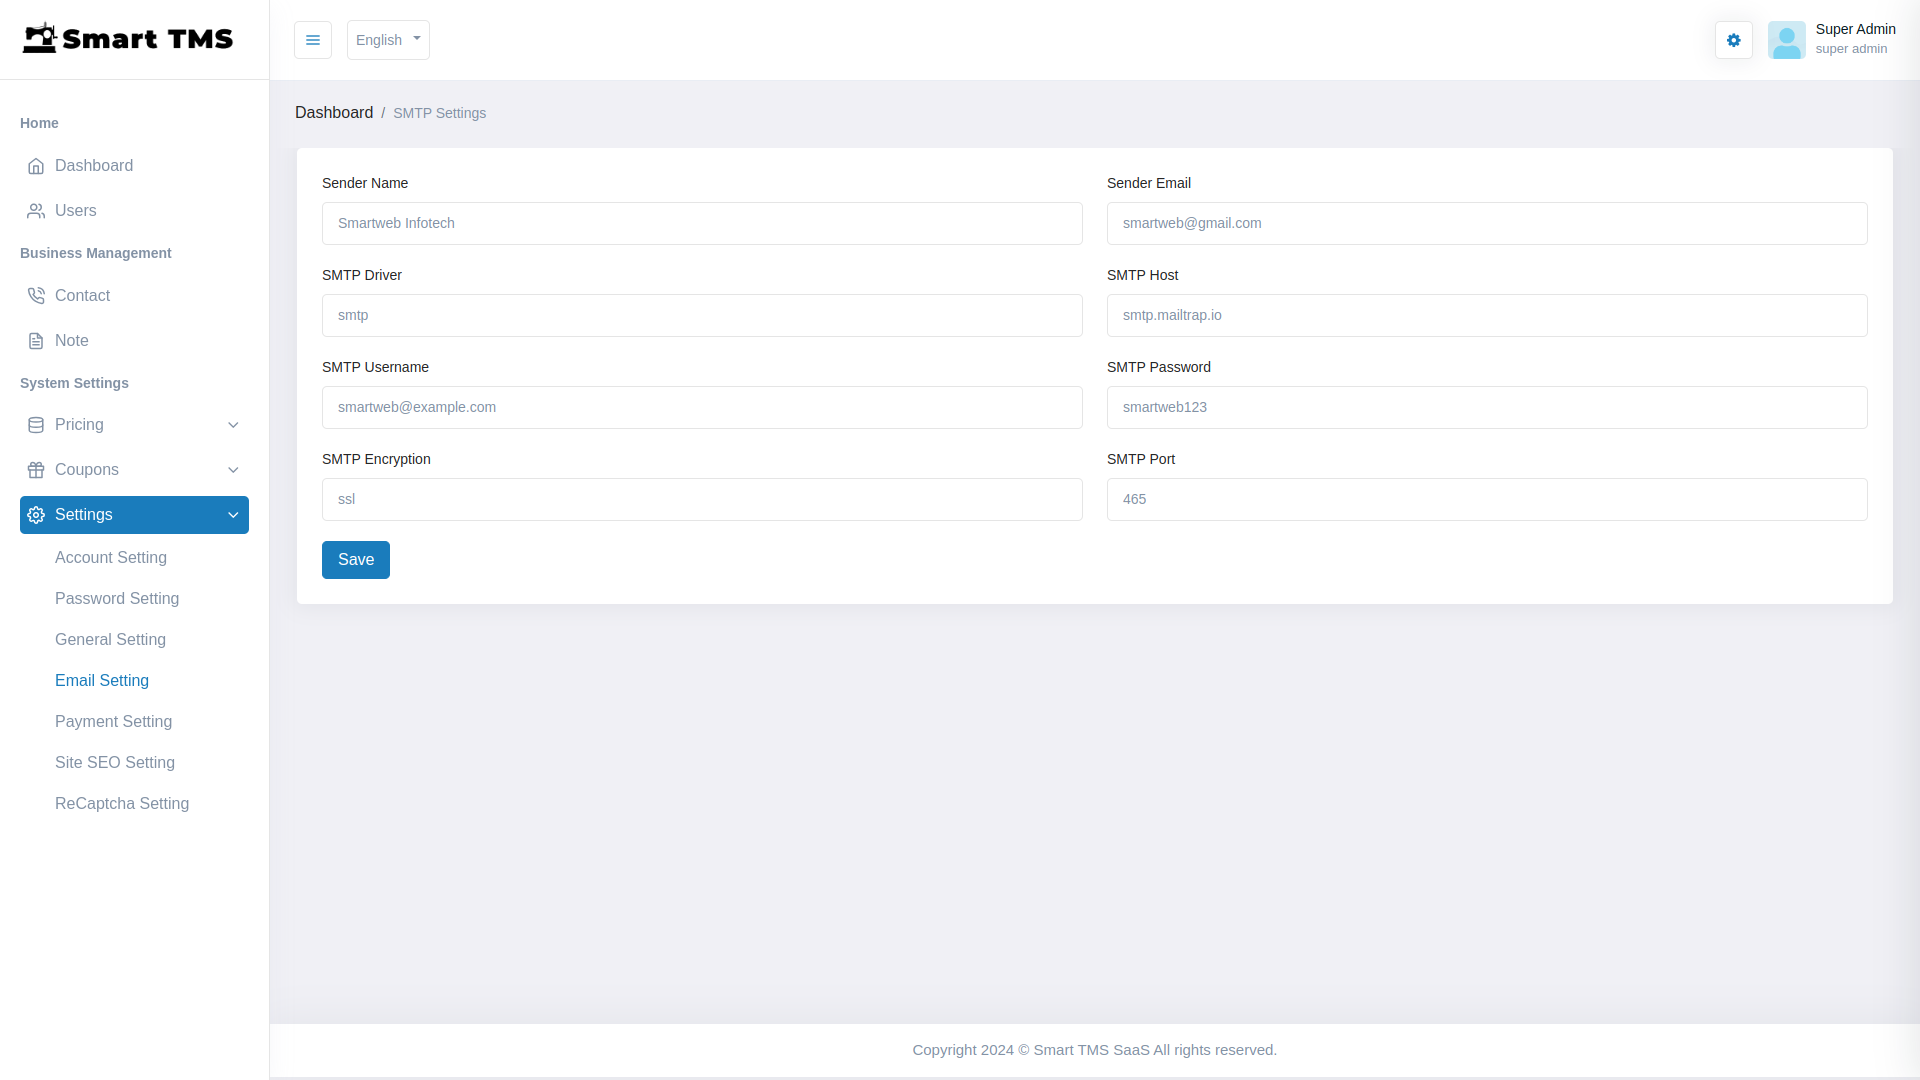Screen dimensions: 1920x1080
Task: Click inside the SMTP Host input field
Action: coord(1486,315)
